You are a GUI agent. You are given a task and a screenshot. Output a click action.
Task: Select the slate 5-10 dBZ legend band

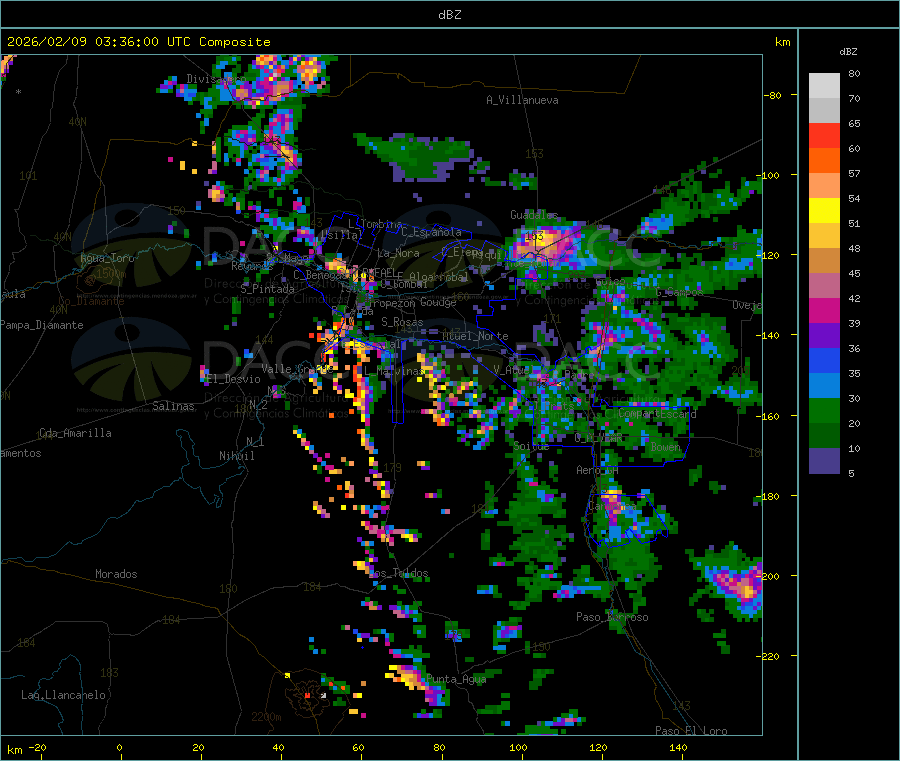(824, 461)
